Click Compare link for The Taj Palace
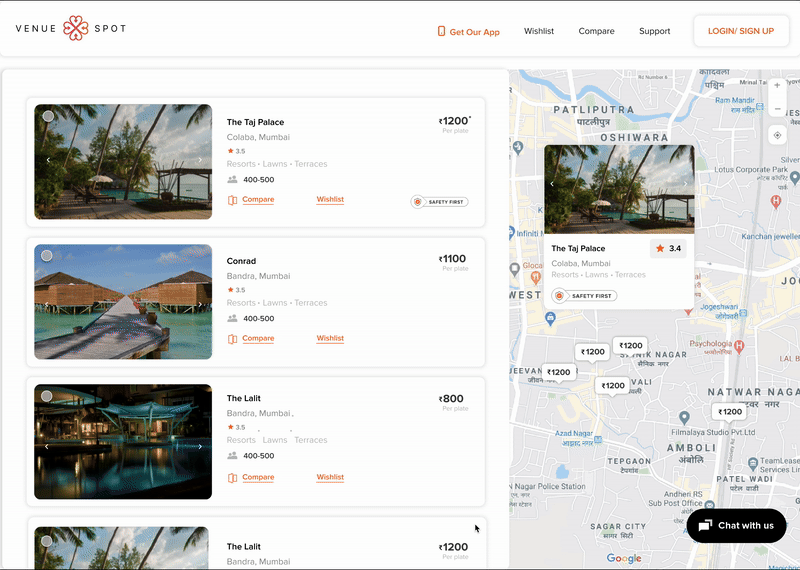 point(258,200)
